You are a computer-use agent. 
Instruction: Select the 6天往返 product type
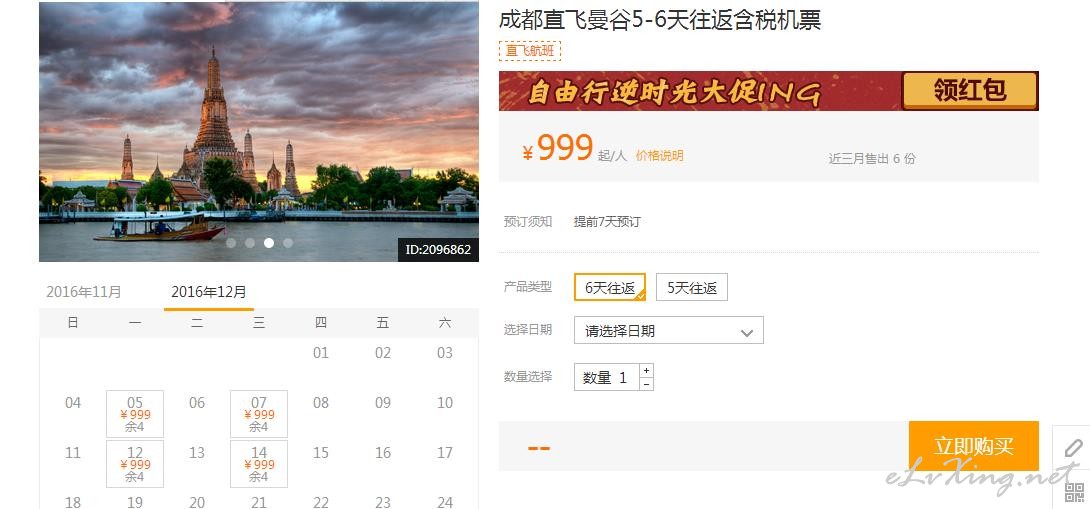[x=610, y=287]
